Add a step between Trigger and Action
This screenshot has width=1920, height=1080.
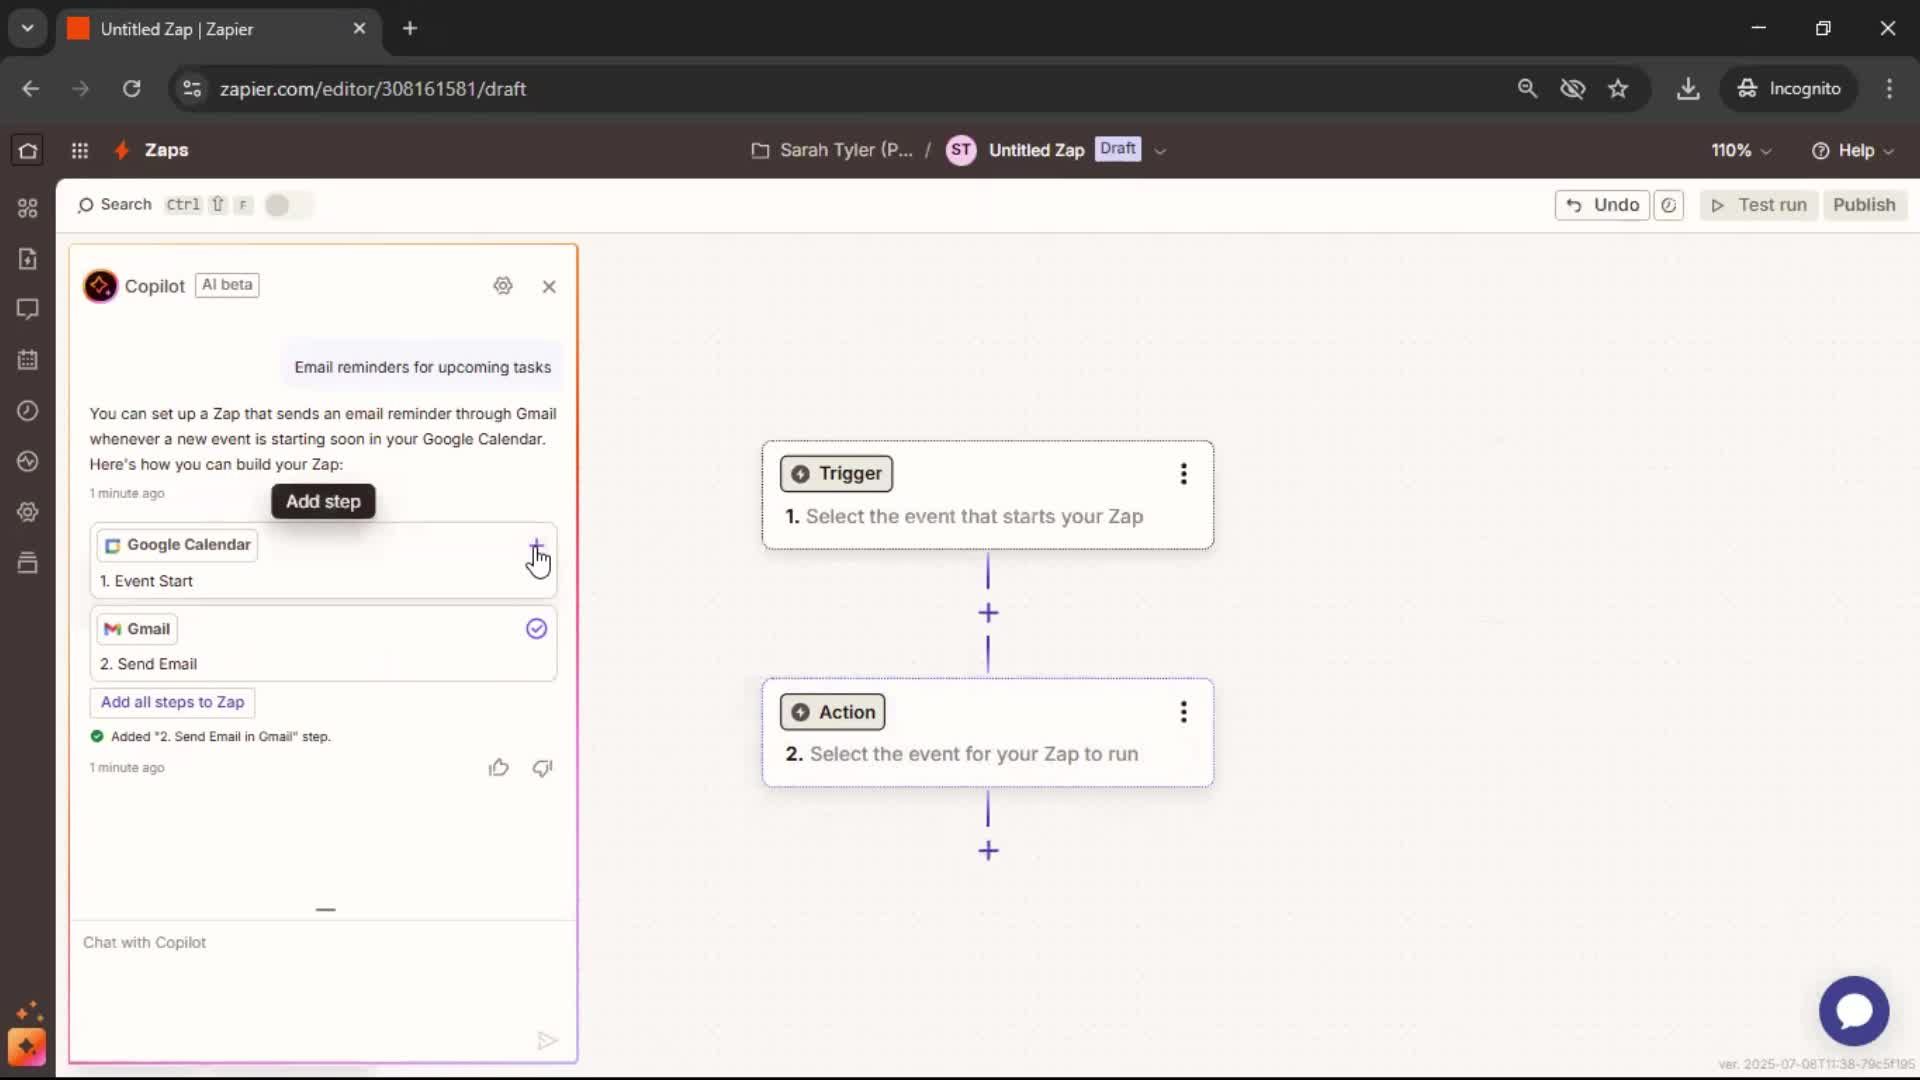point(988,613)
